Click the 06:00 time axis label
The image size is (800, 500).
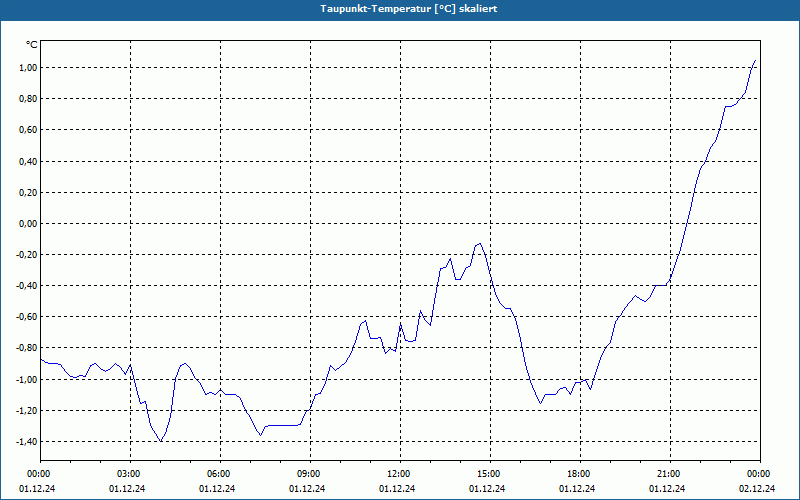220,474
